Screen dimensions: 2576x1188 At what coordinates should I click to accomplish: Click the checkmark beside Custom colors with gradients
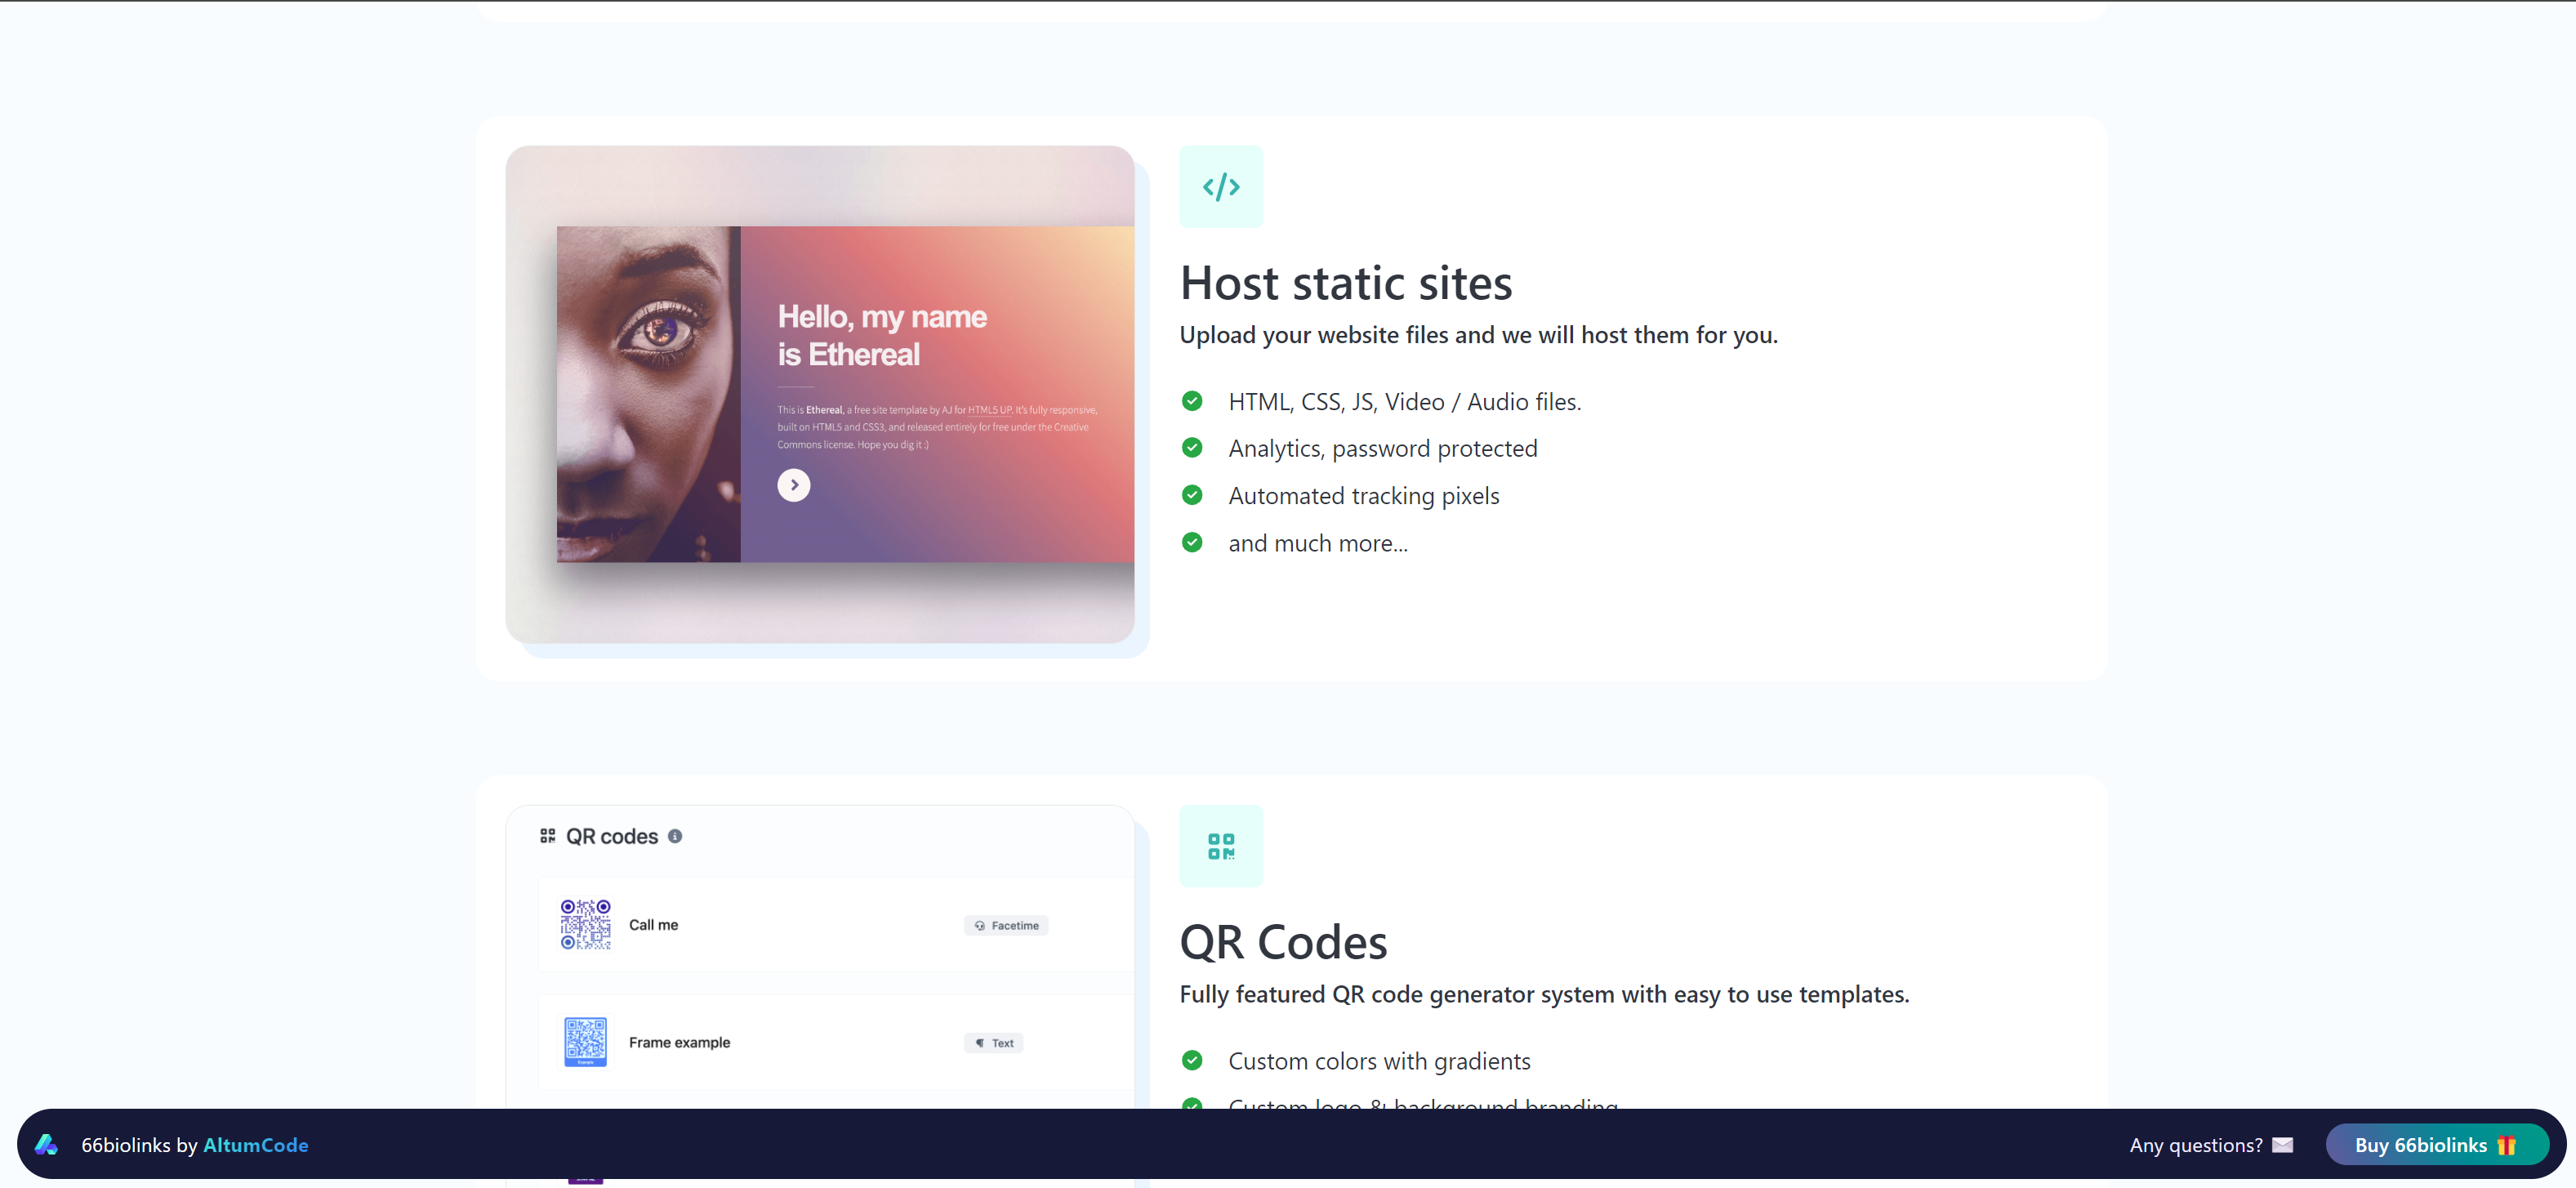click(x=1193, y=1060)
